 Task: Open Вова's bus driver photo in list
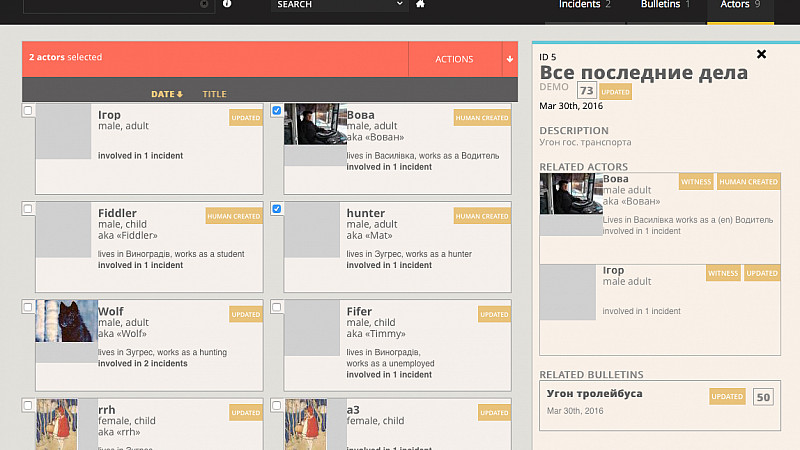point(315,124)
